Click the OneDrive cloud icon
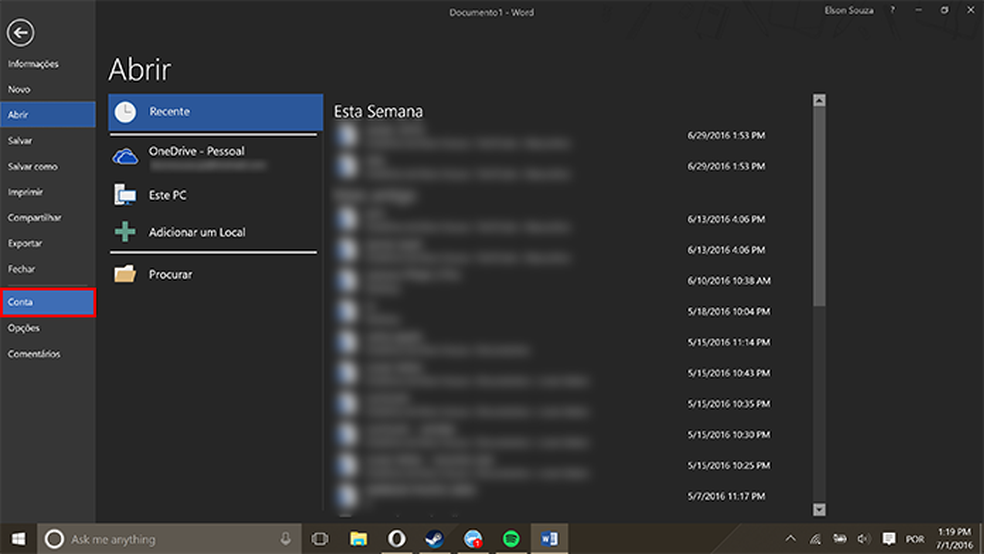This screenshot has width=984, height=554. (125, 156)
